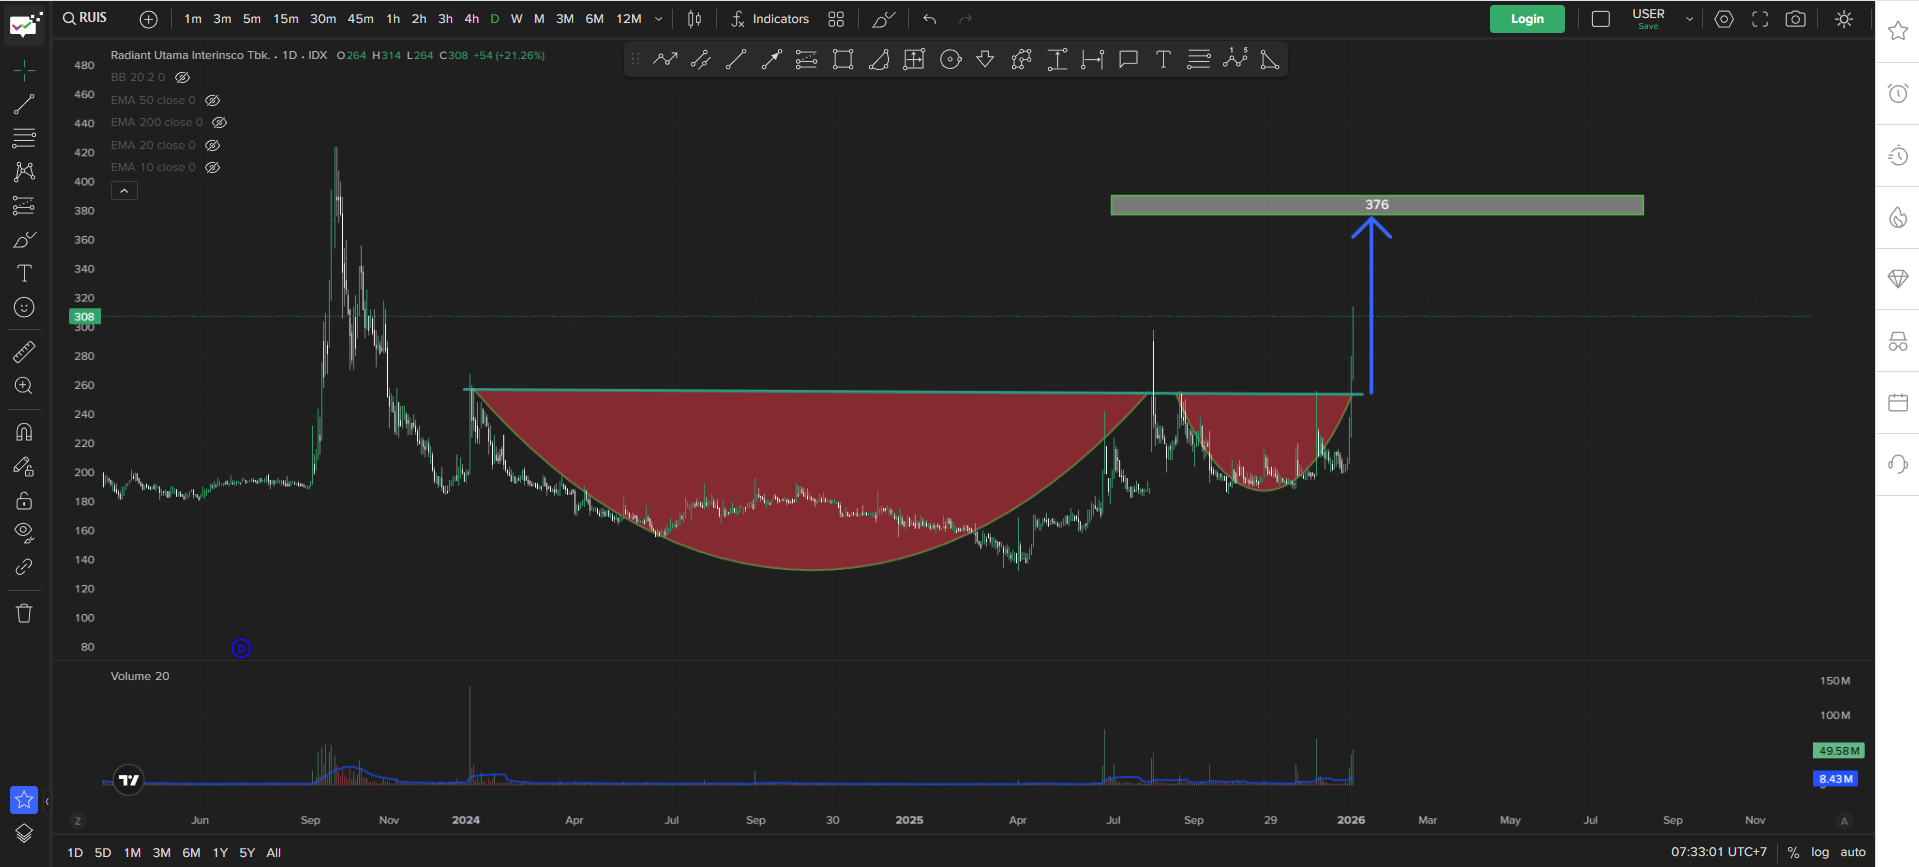Click the trash delete drawings icon
This screenshot has height=867, width=1919.
click(24, 613)
